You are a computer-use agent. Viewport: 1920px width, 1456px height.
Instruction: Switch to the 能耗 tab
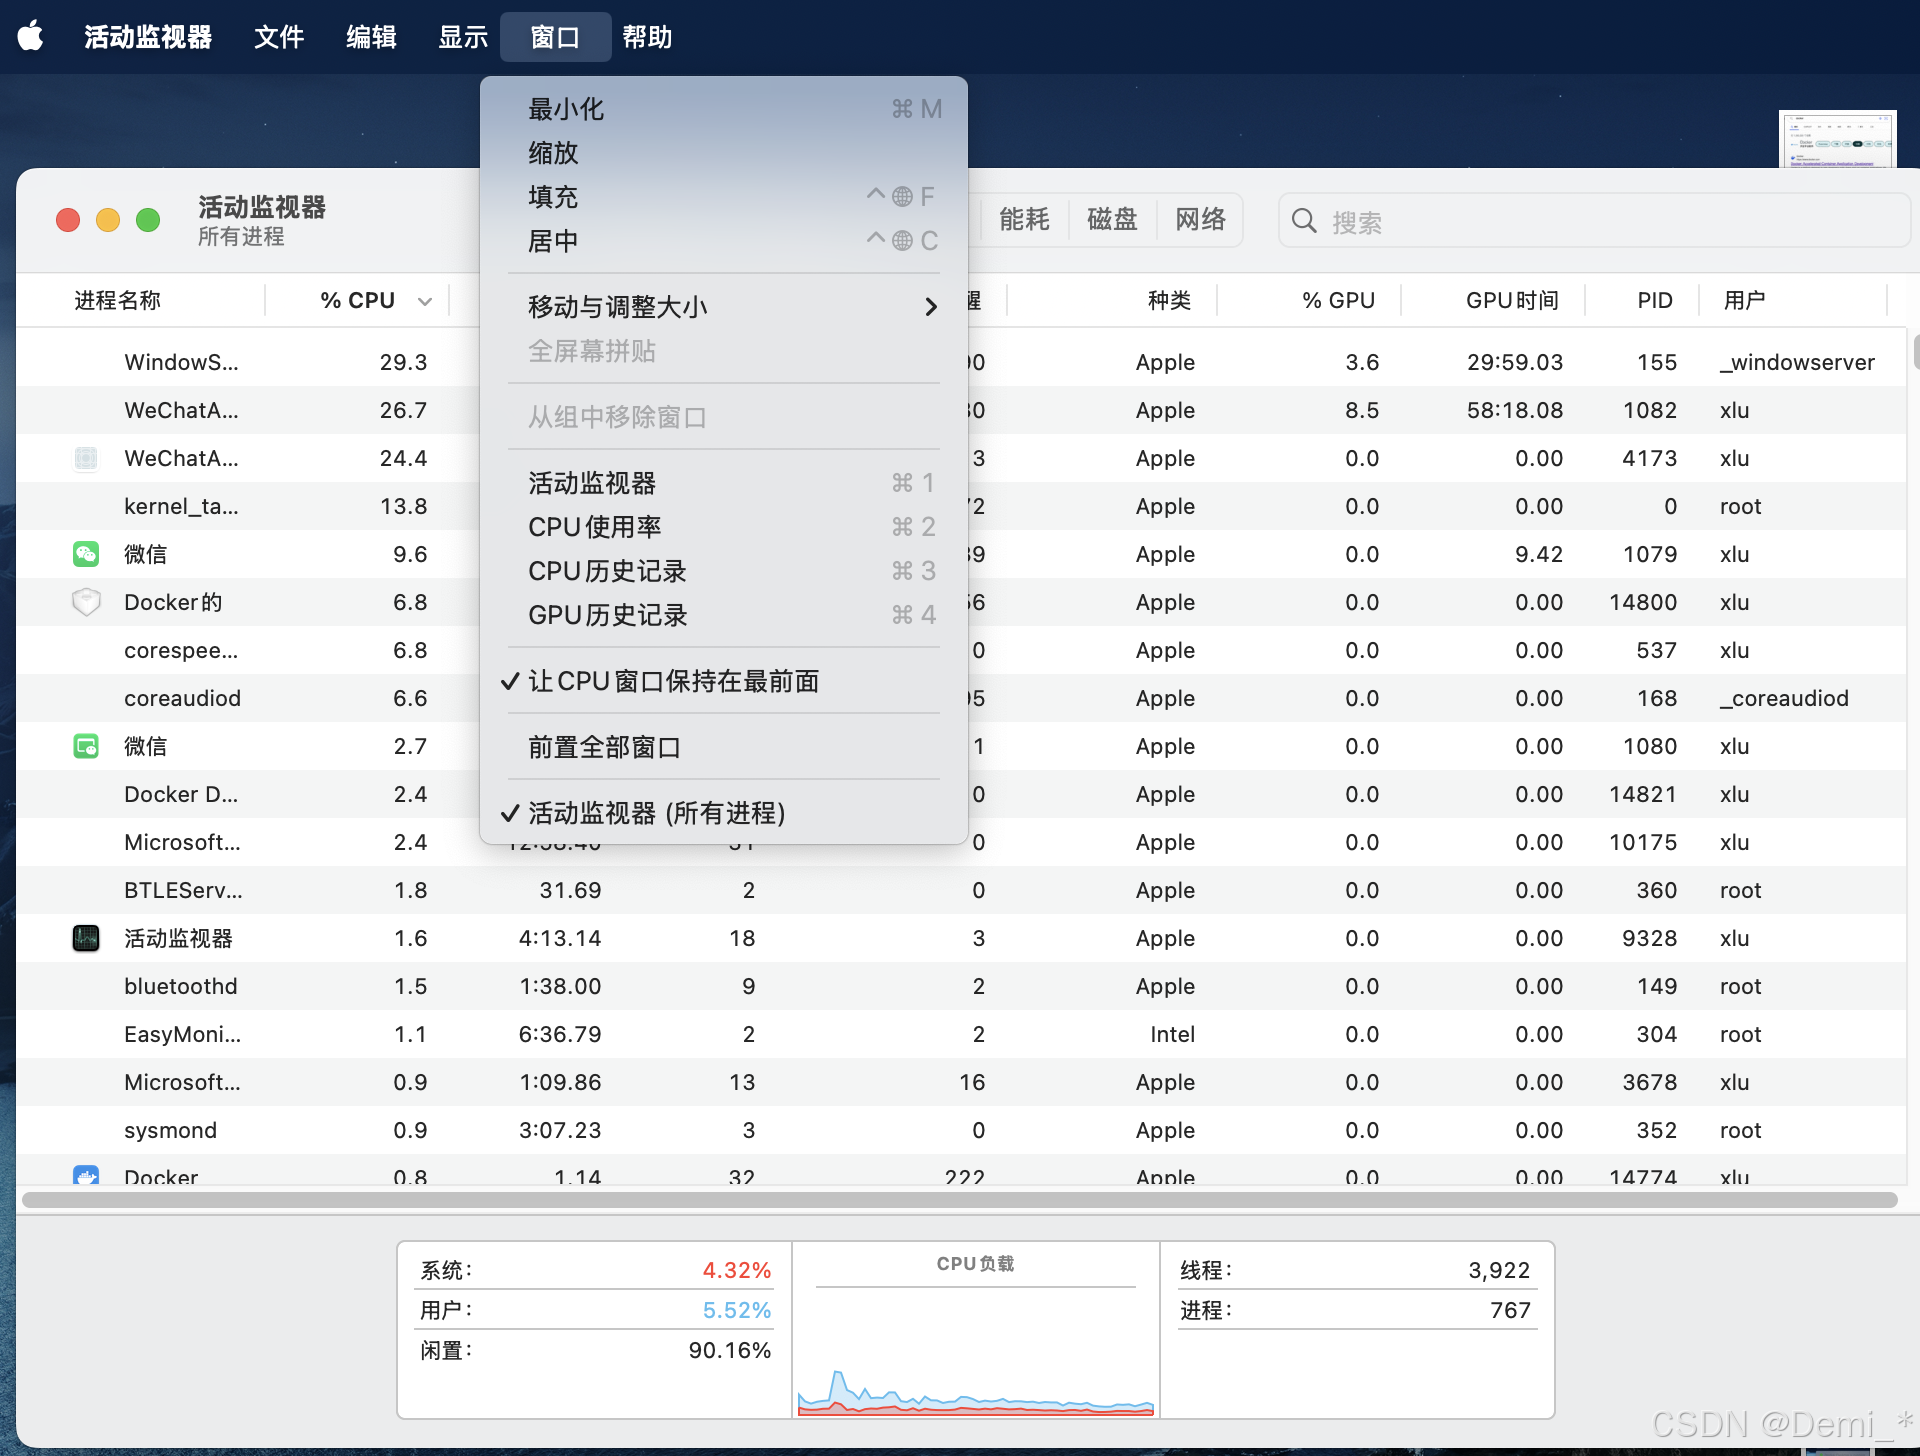pyautogui.click(x=1024, y=219)
